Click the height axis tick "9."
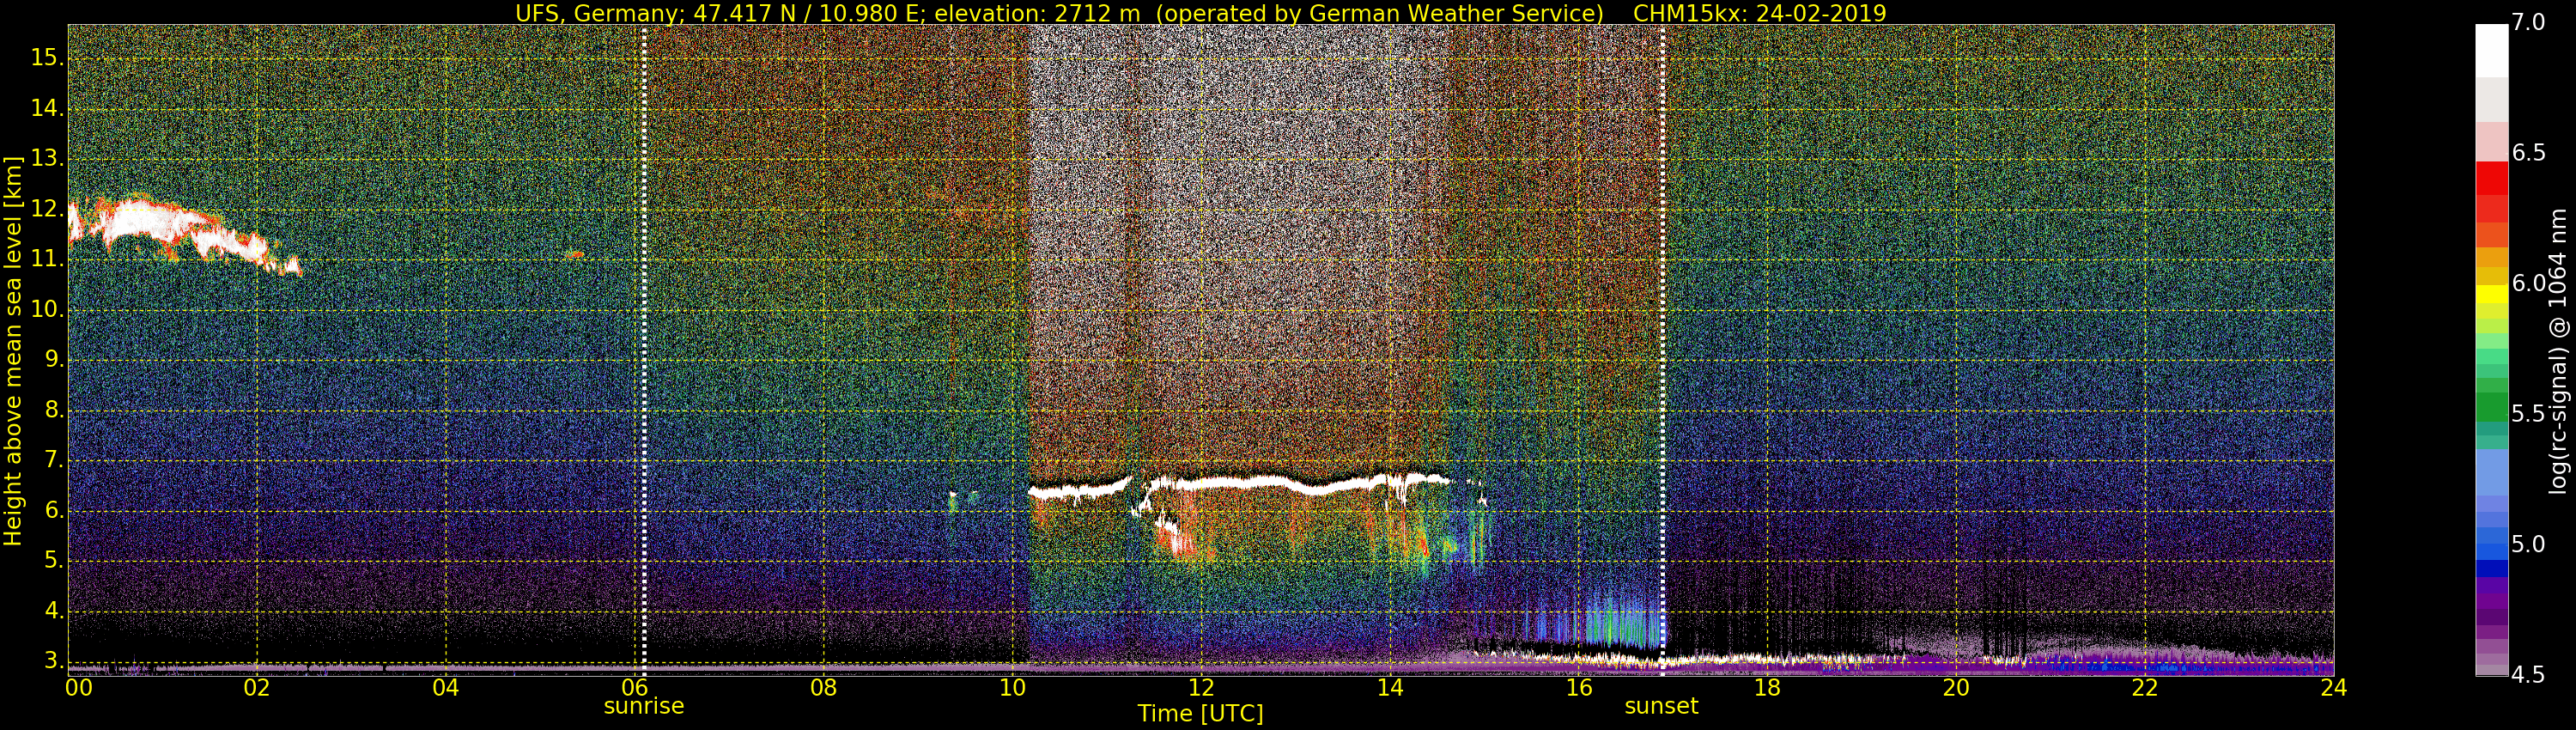Image resolution: width=2576 pixels, height=730 pixels. click(x=54, y=360)
